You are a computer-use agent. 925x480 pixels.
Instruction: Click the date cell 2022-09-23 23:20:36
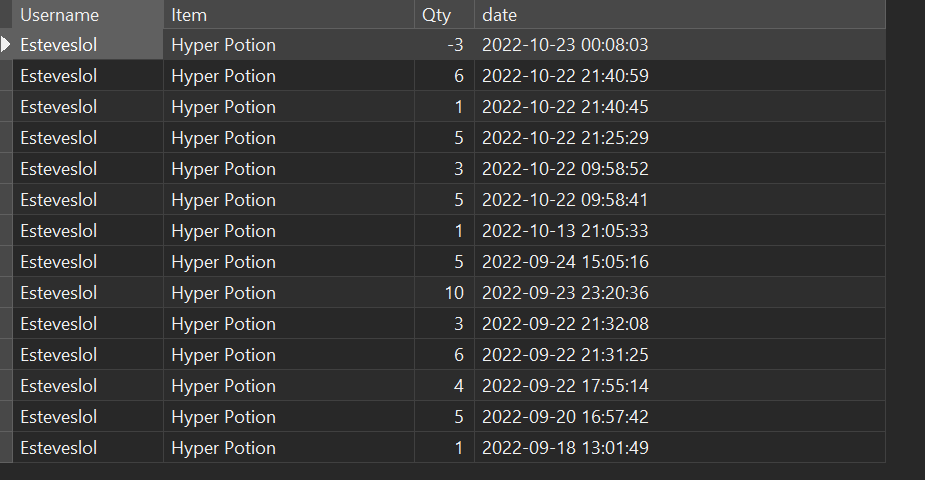tap(680, 292)
